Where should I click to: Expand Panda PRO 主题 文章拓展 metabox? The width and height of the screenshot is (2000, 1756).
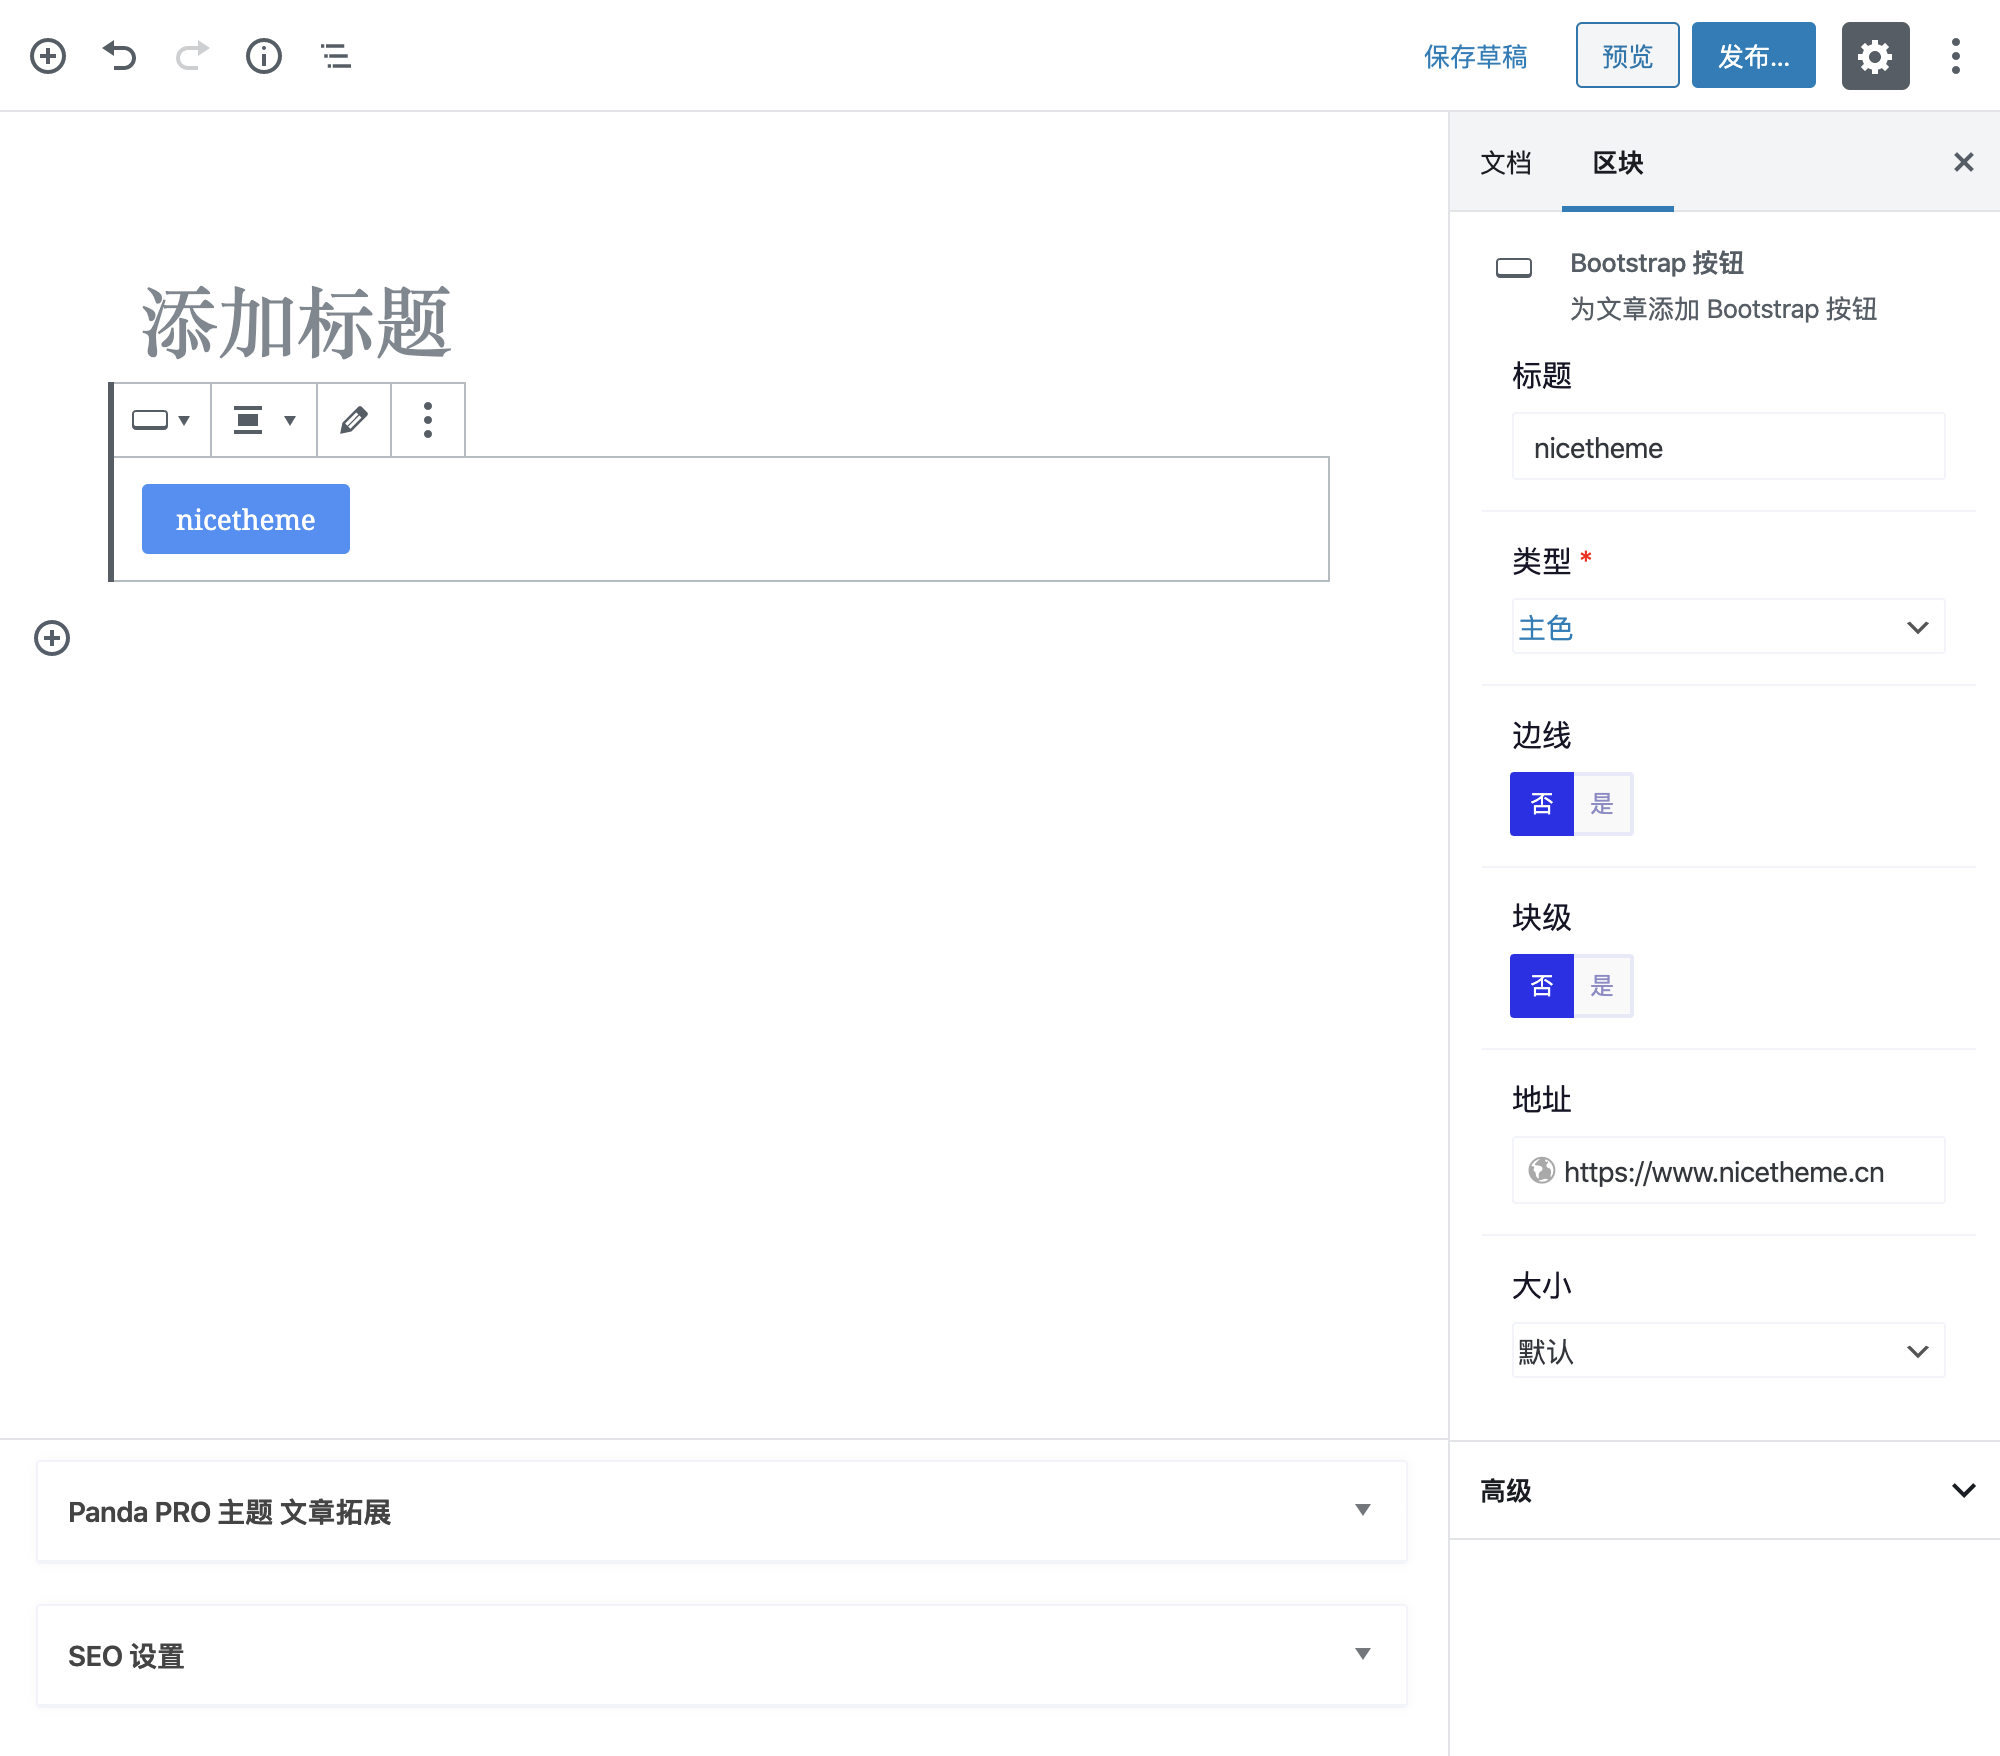point(722,1511)
